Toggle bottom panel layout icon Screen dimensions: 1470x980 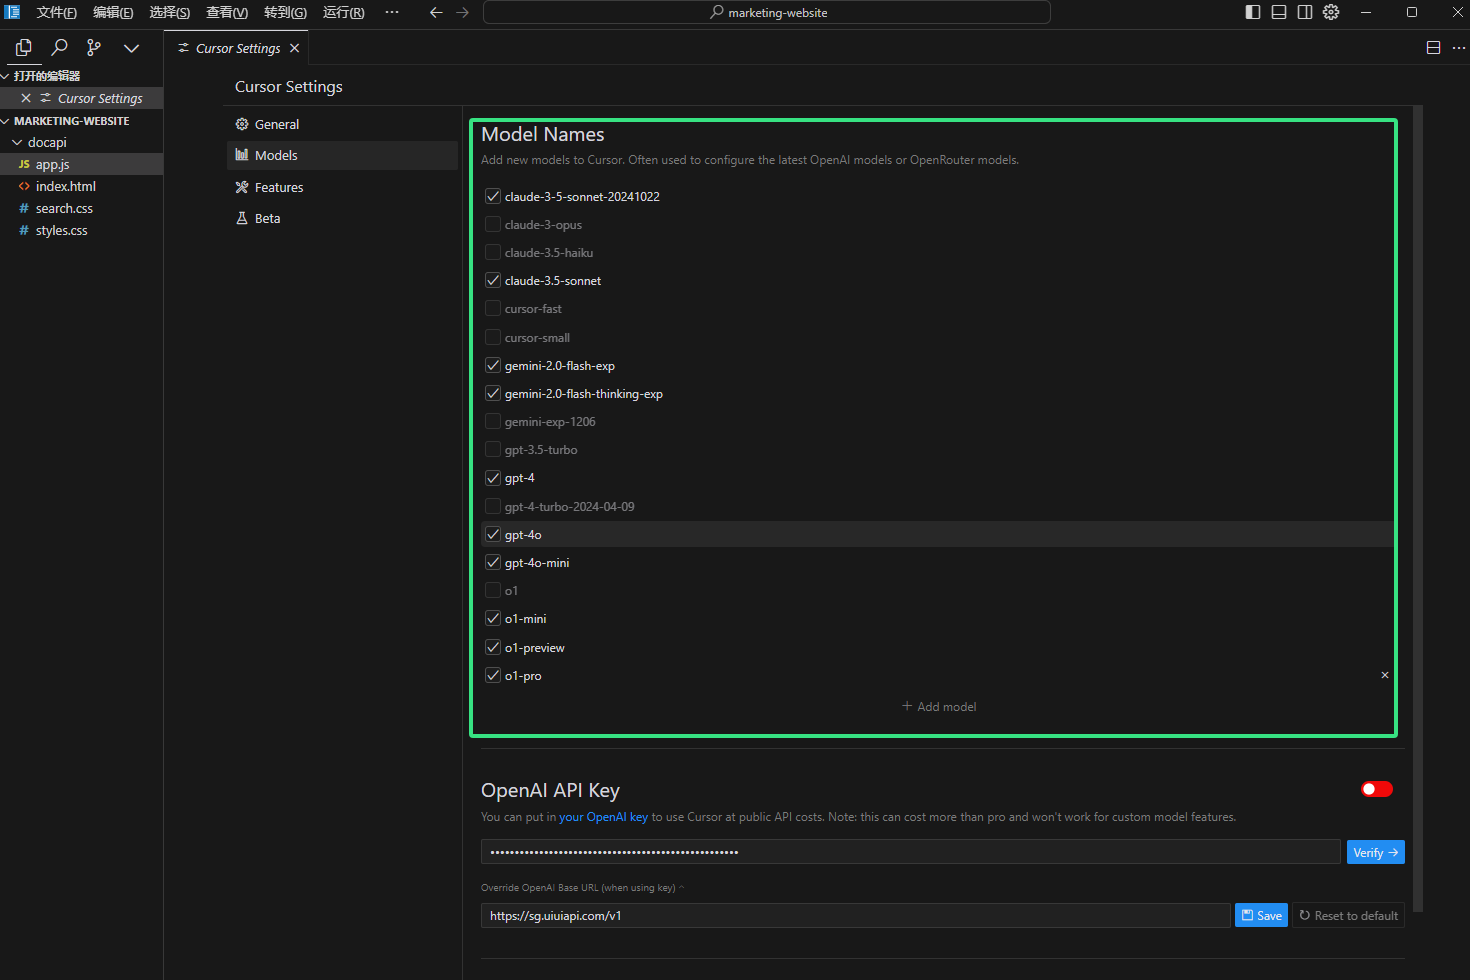pyautogui.click(x=1279, y=12)
